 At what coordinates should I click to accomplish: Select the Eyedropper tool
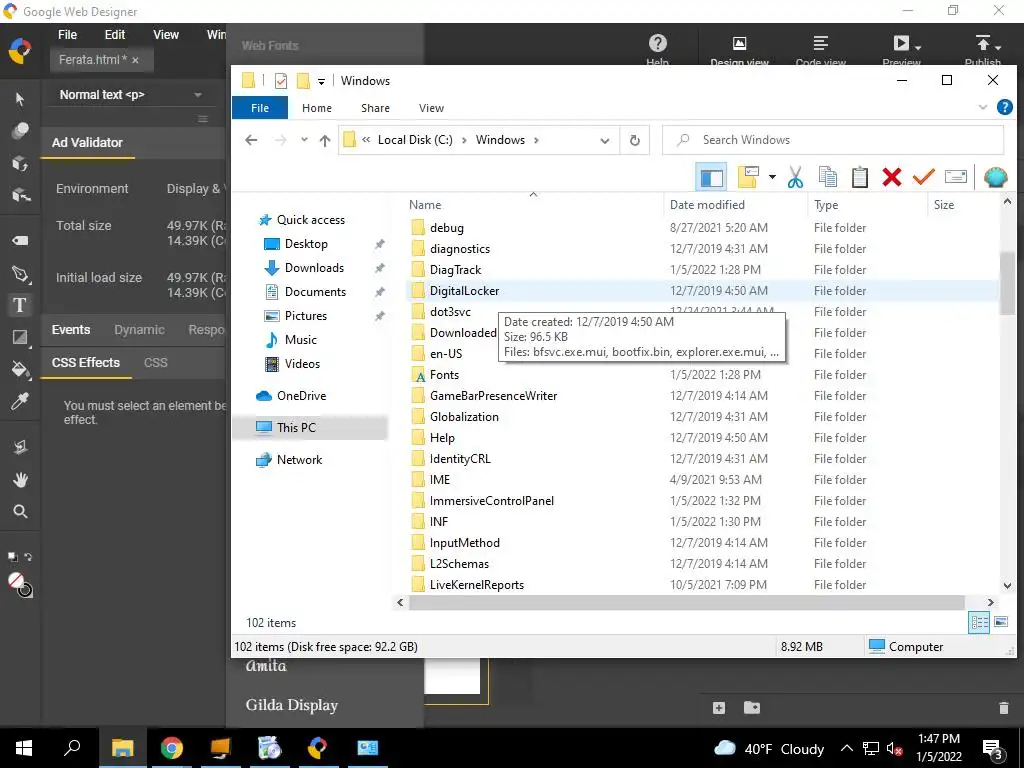click(20, 401)
